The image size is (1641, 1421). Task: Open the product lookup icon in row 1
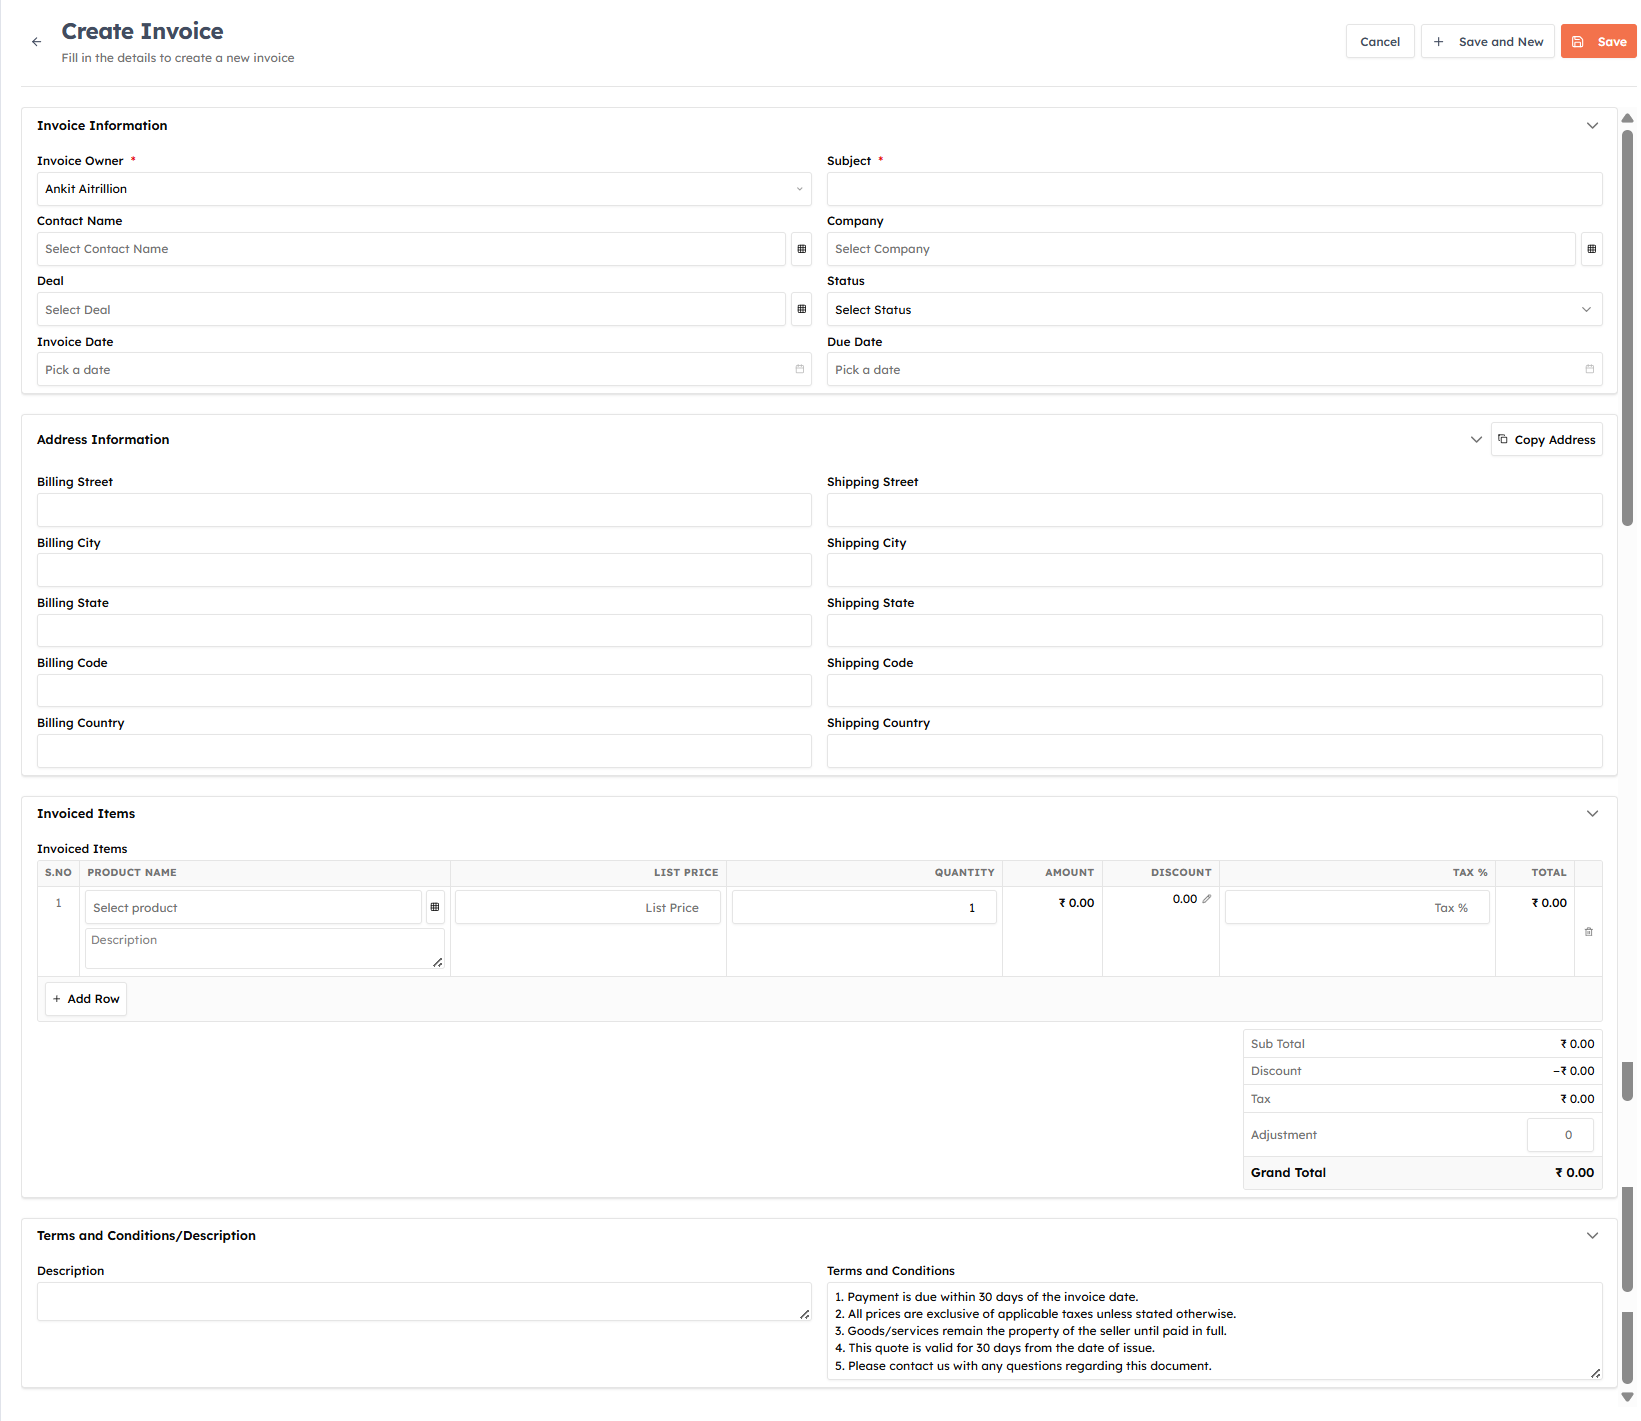point(434,907)
